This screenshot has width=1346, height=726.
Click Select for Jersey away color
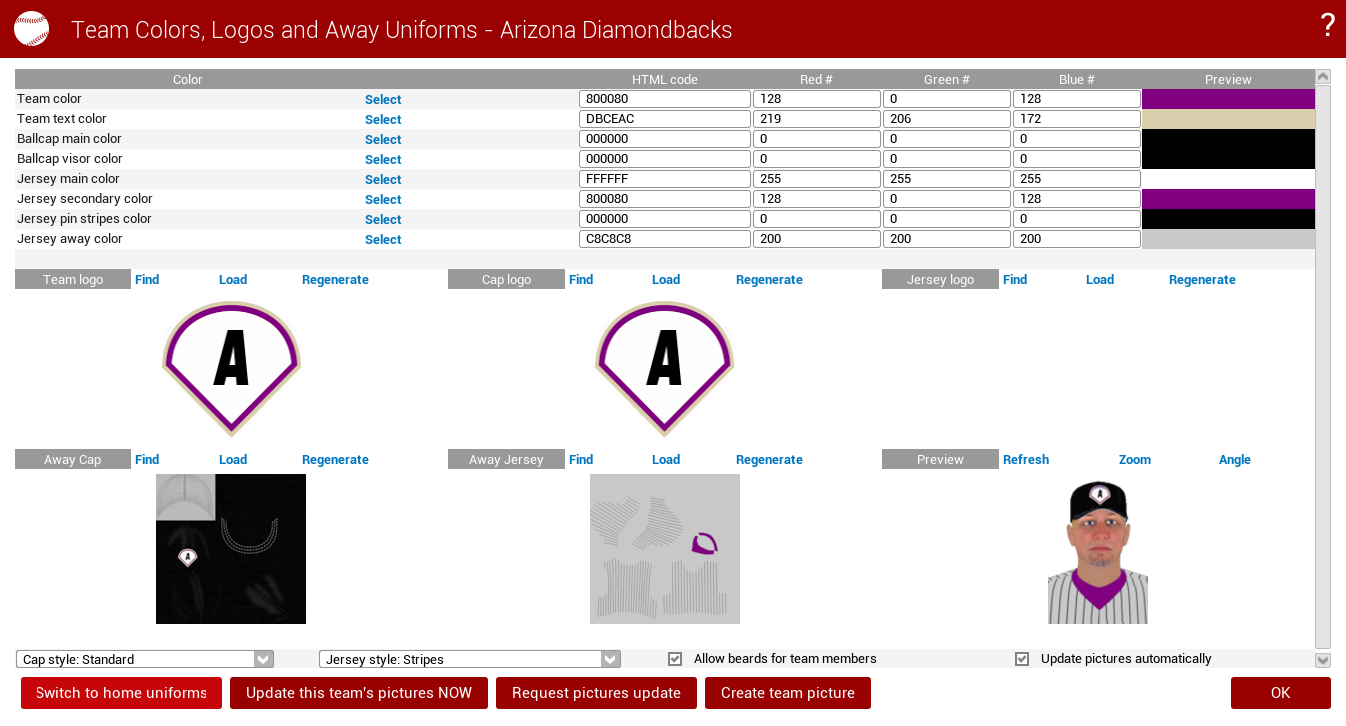383,240
